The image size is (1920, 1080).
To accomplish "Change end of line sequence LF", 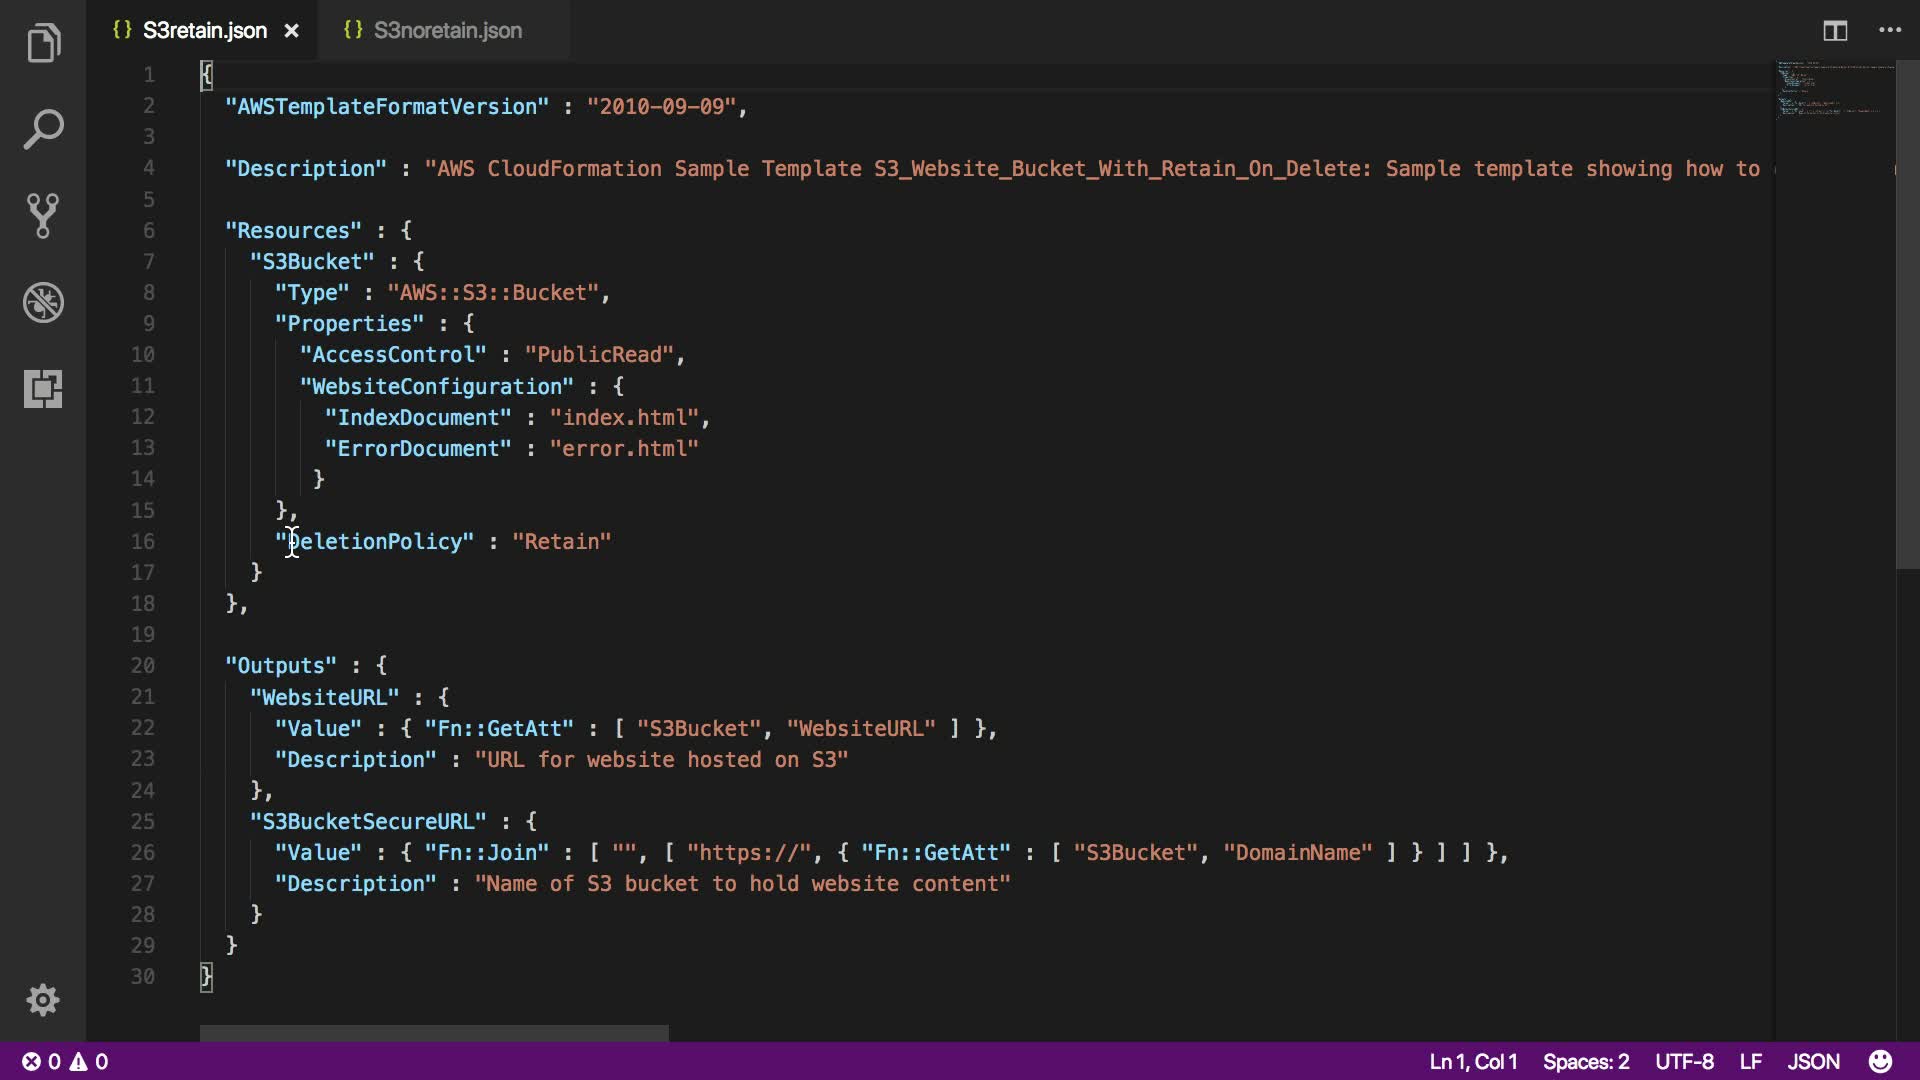I will point(1750,1061).
